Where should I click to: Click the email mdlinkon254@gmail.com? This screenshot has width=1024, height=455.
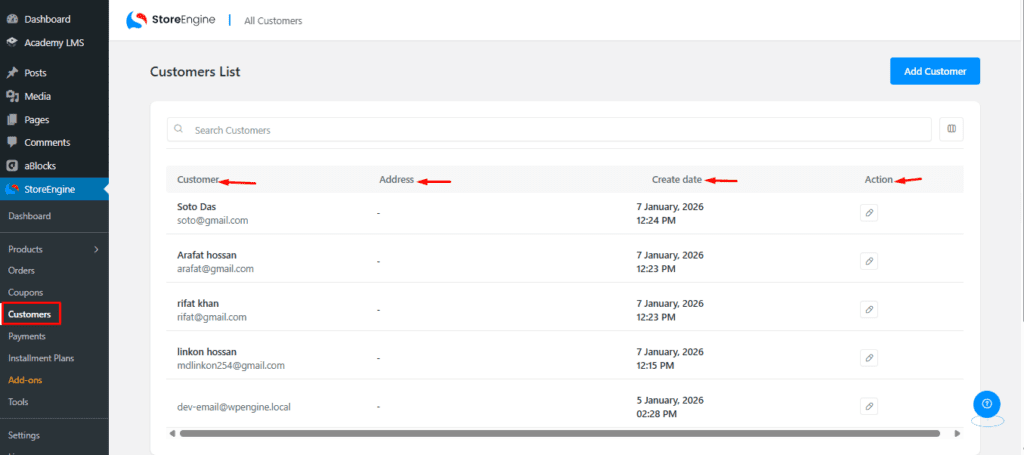tap(231, 366)
